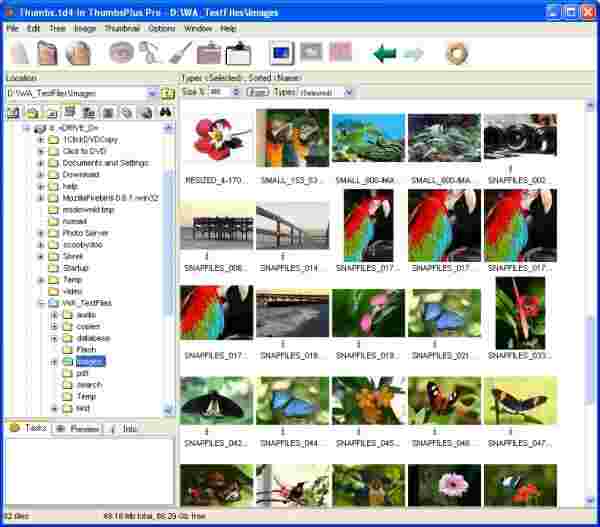Click the SNAPFILES_047 file name

tap(519, 443)
